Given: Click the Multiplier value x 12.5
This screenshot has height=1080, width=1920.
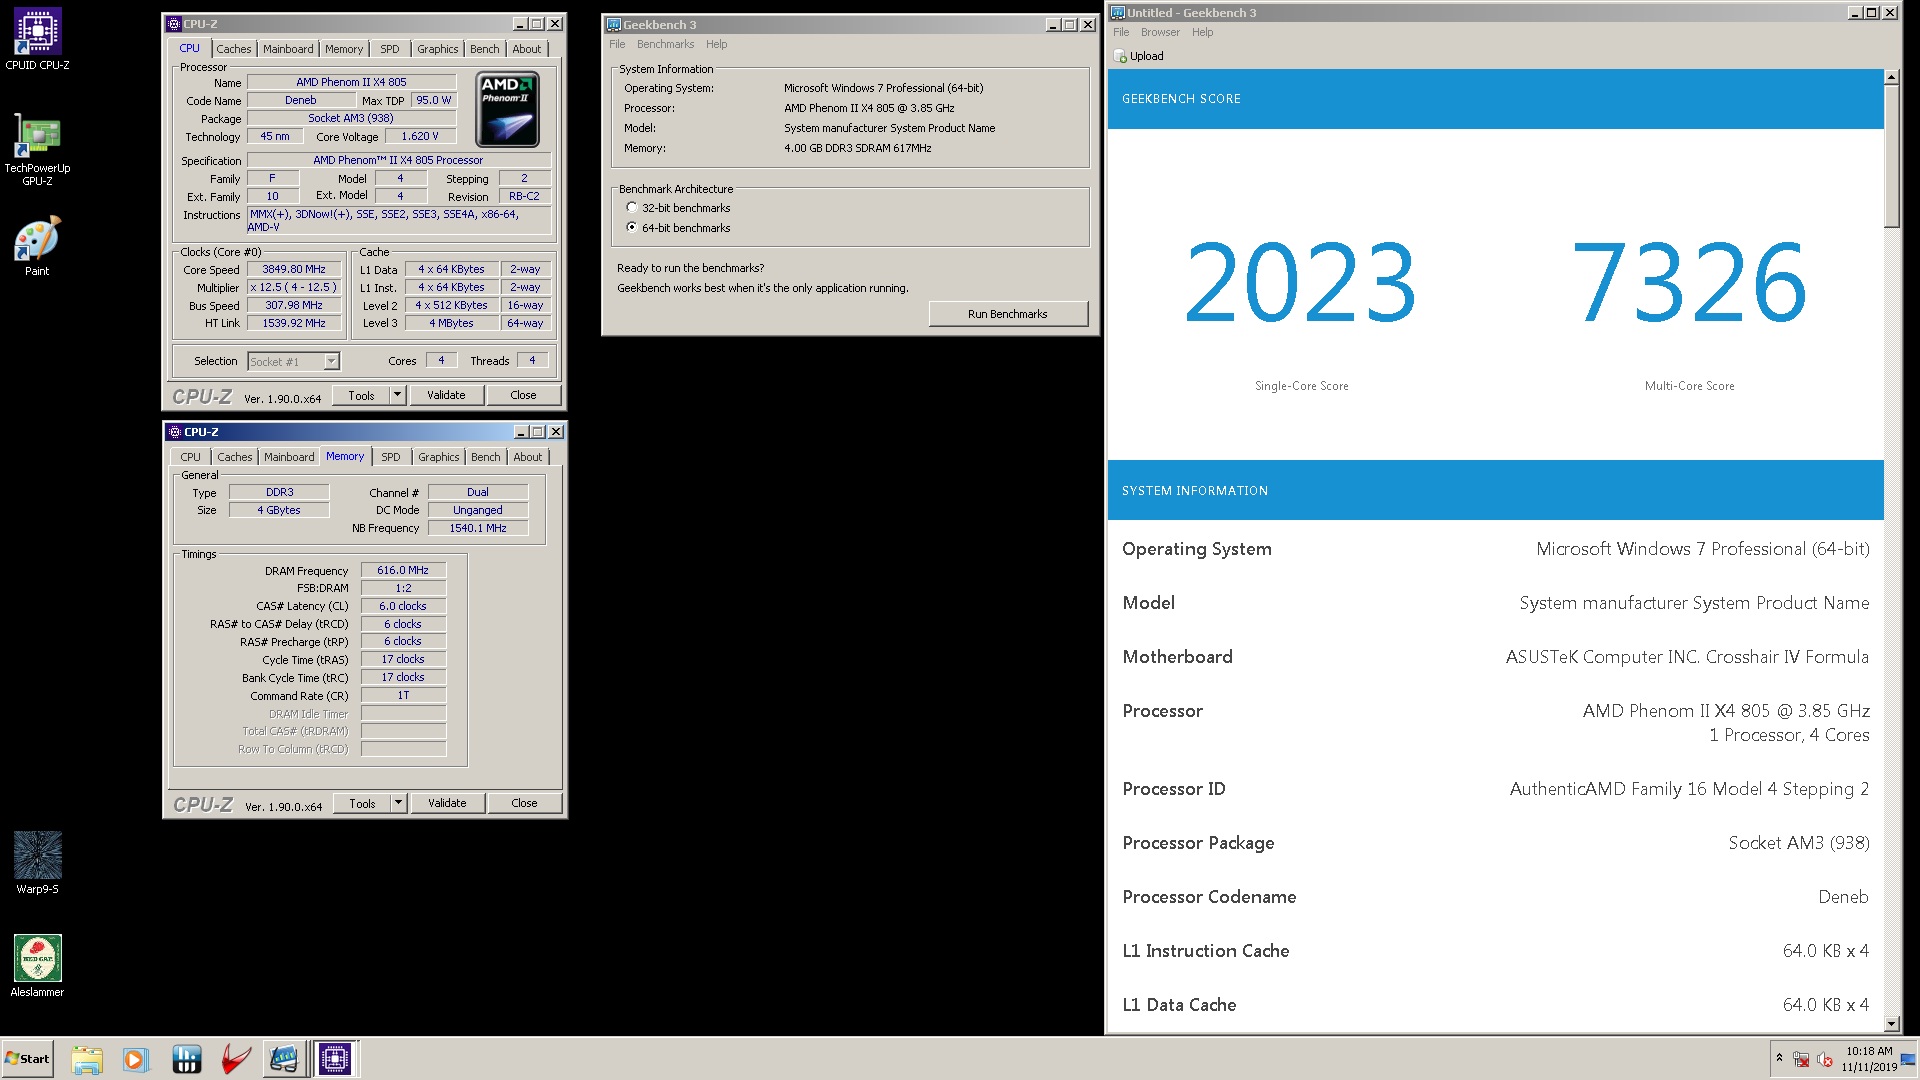Looking at the screenshot, I should coord(294,287).
